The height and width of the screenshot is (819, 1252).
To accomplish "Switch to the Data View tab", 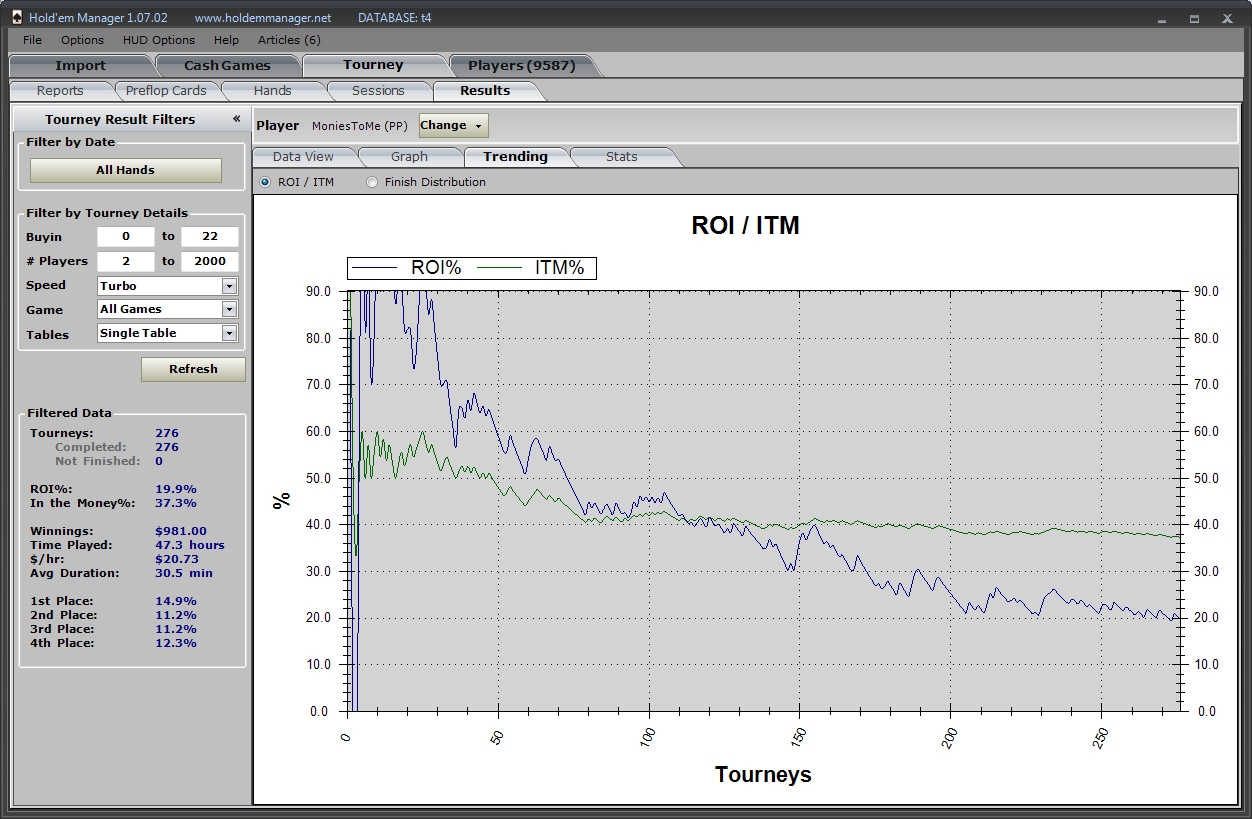I will click(x=303, y=157).
